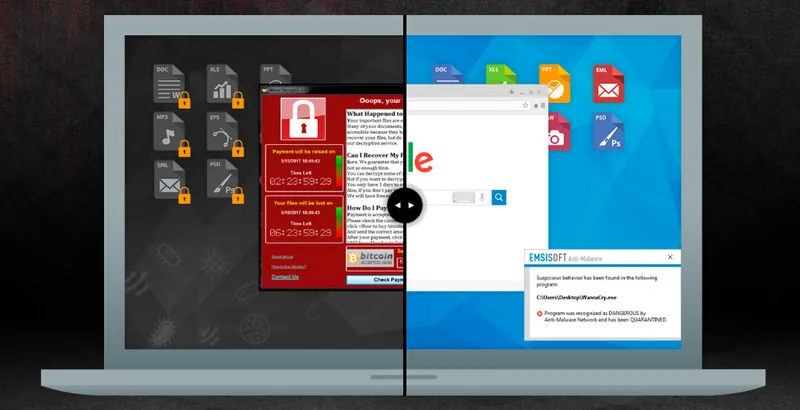
Task: Open the locked gray DOC file icon
Action: coord(170,84)
